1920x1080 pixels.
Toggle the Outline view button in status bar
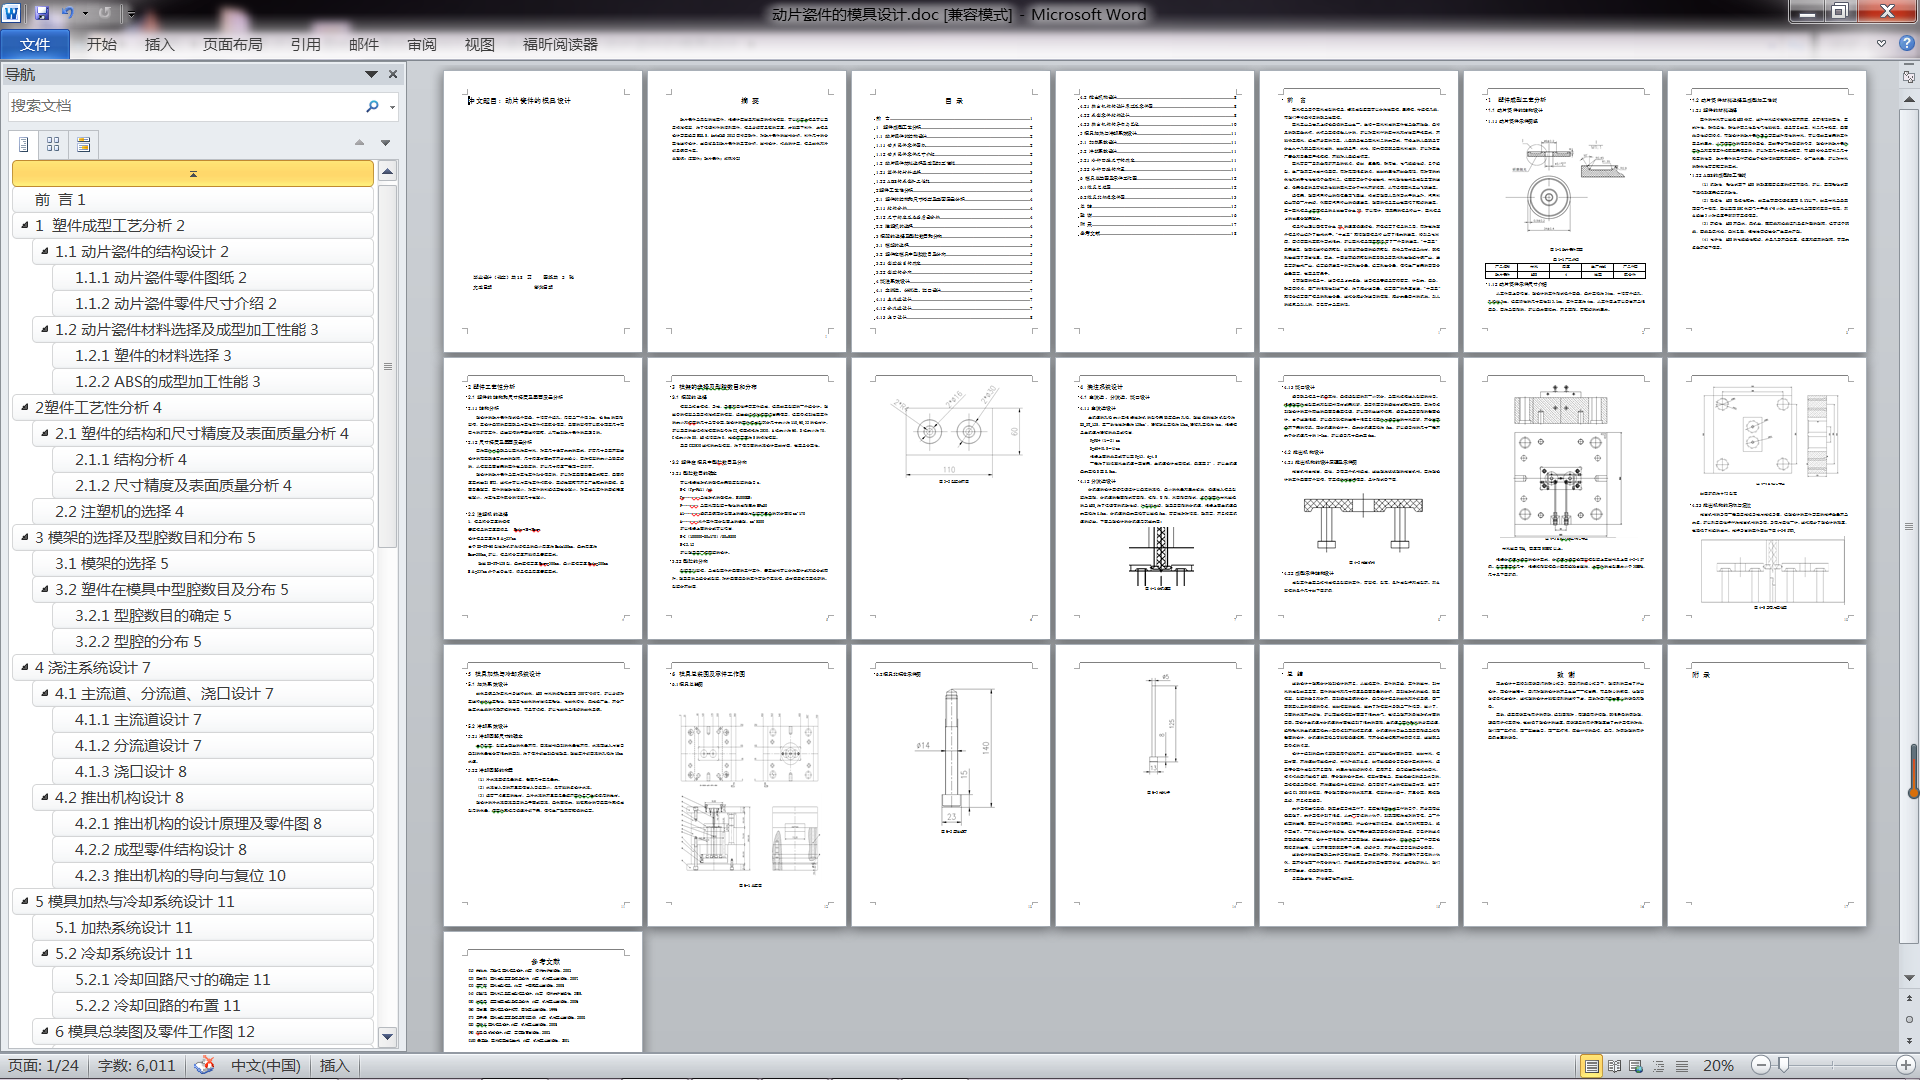[1659, 1066]
